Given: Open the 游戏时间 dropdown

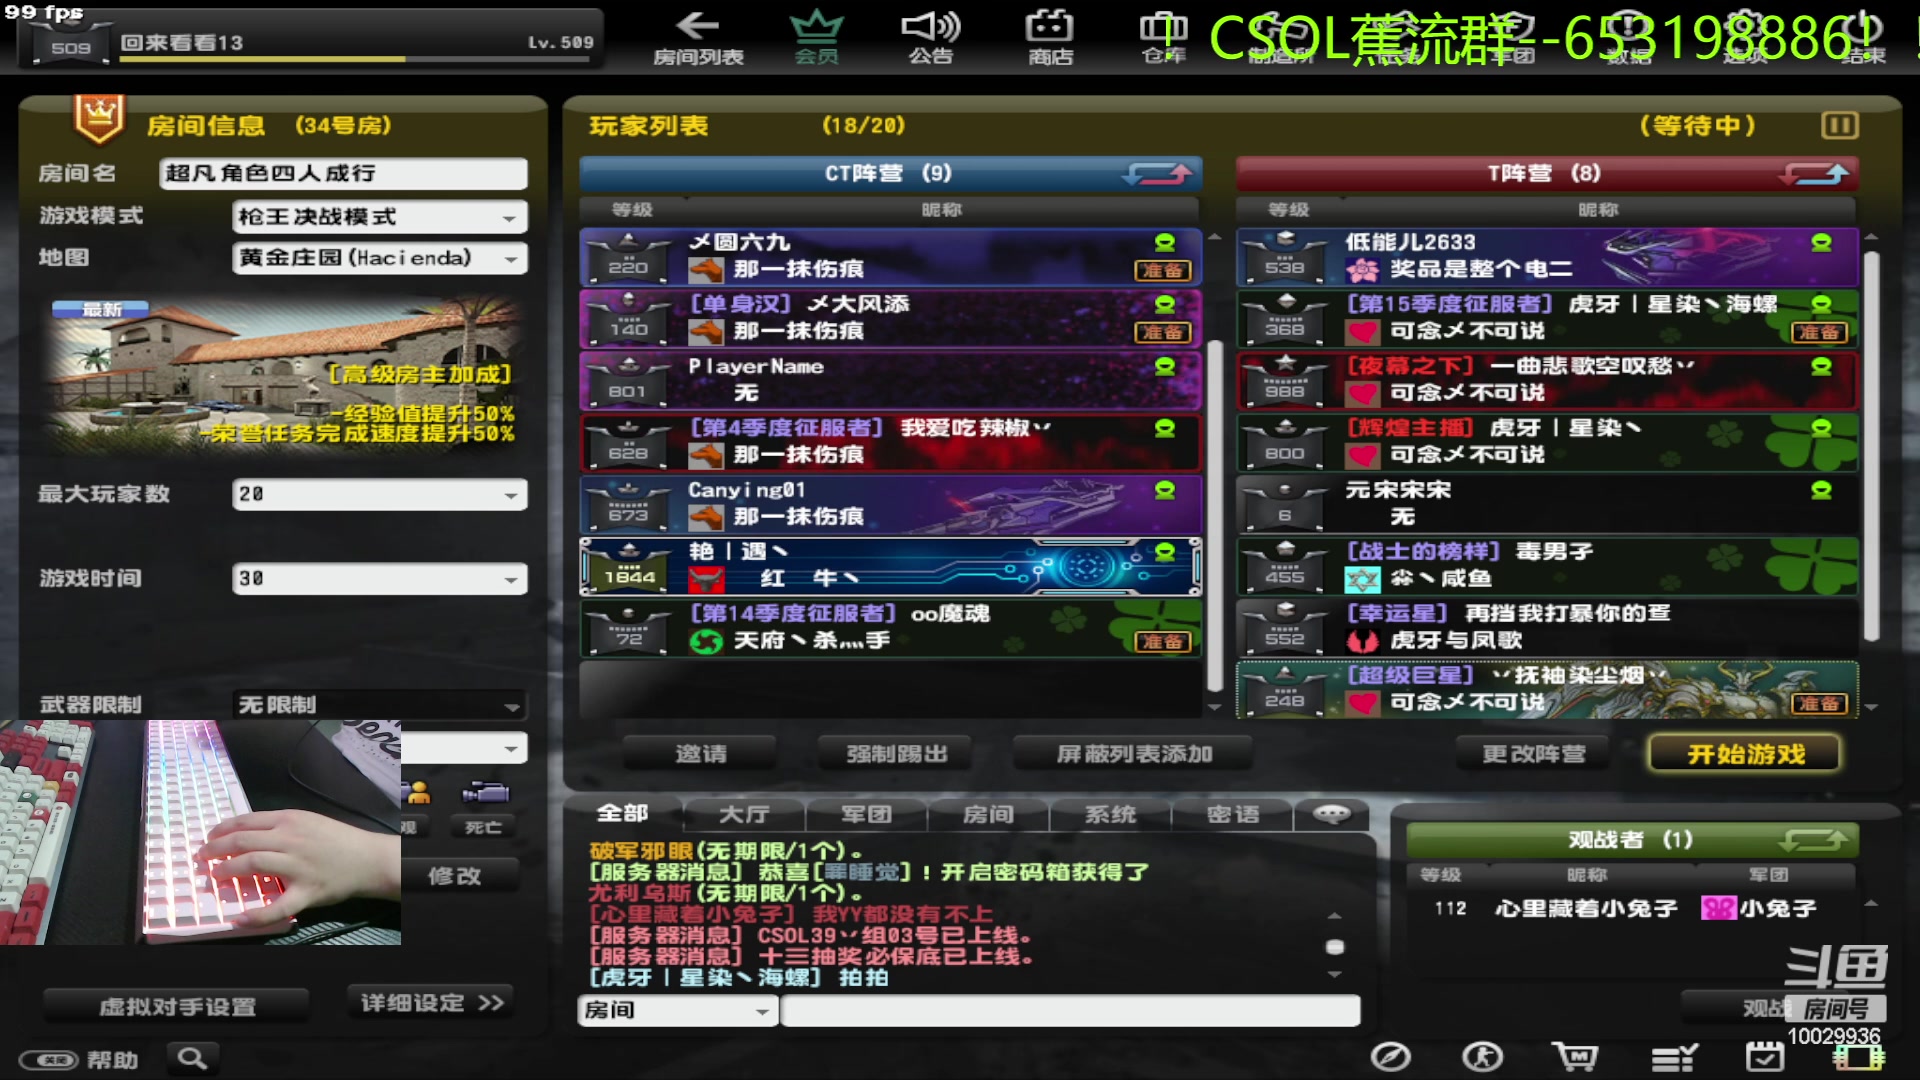Looking at the screenshot, I should [x=379, y=578].
